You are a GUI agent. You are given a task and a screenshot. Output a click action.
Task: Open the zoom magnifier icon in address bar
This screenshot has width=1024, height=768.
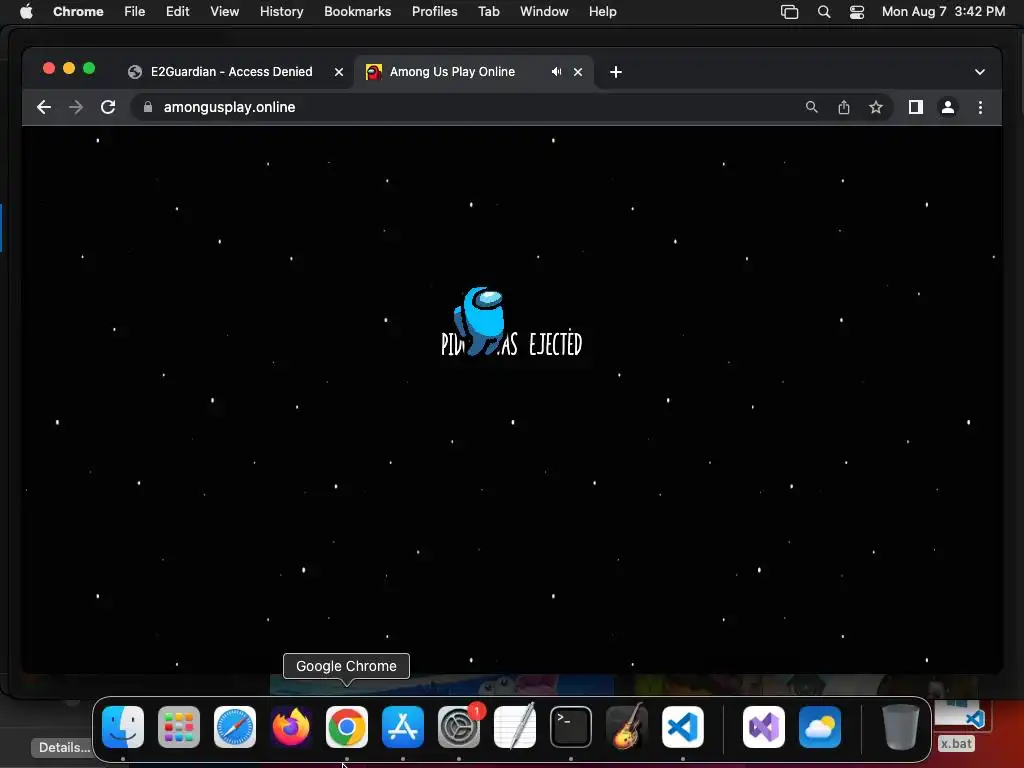811,107
